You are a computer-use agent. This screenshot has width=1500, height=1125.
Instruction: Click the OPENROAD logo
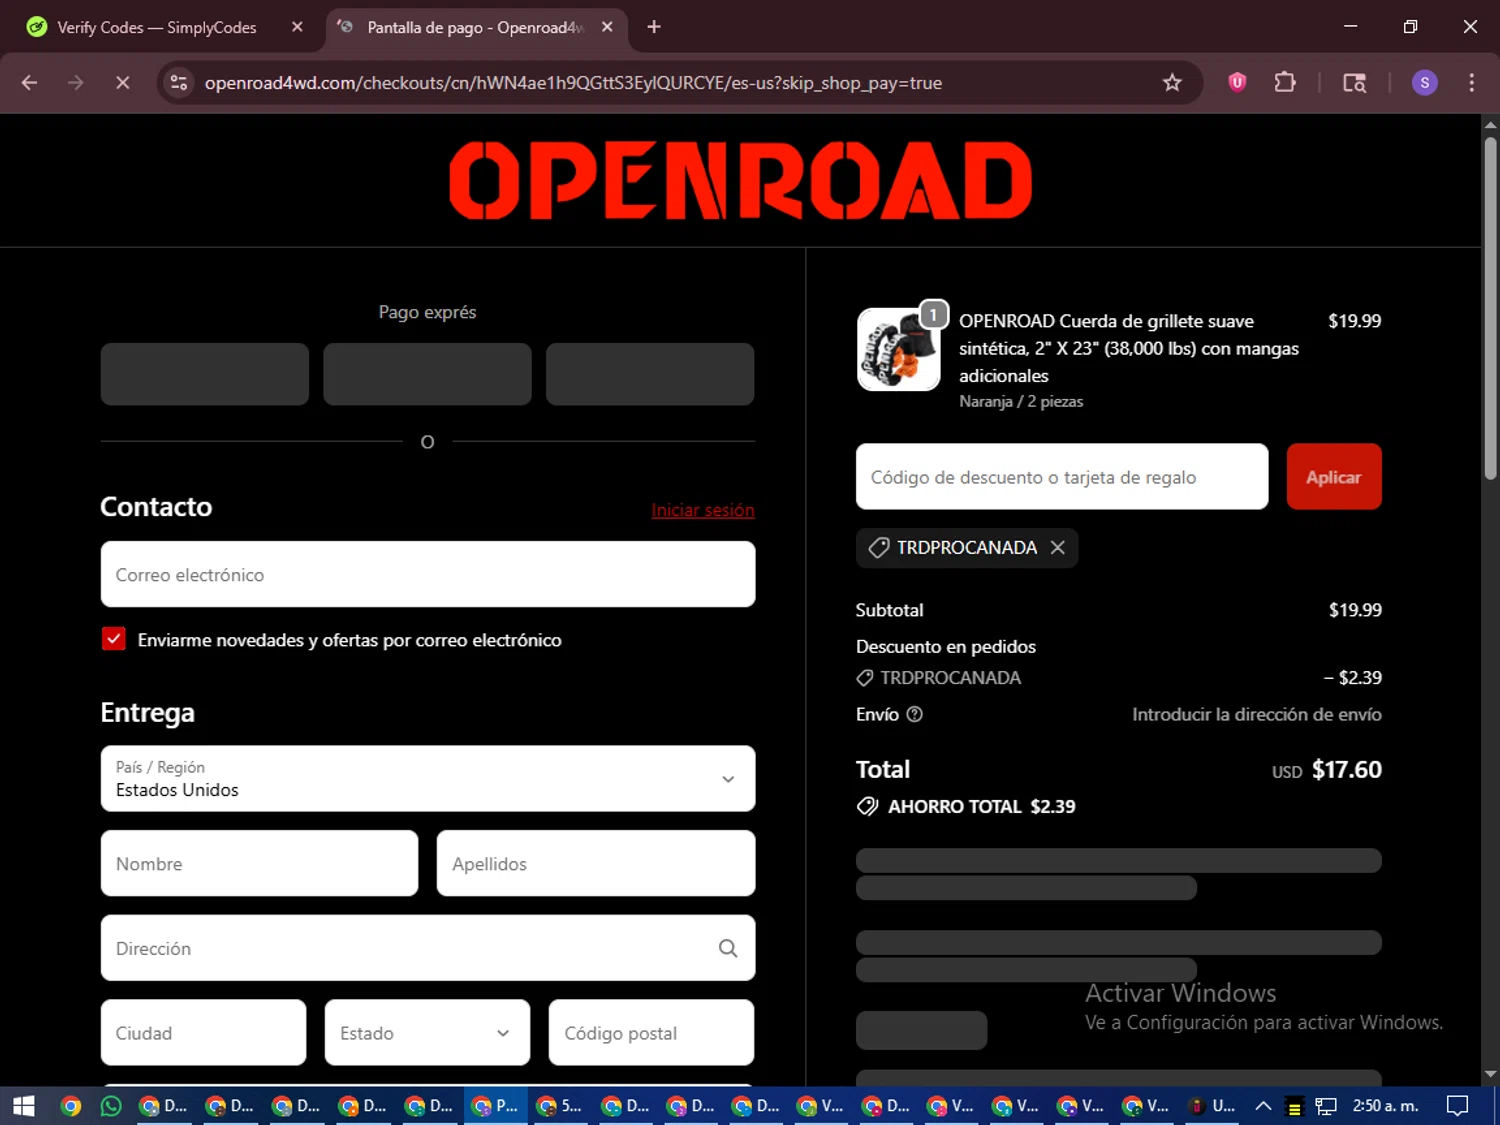click(740, 180)
